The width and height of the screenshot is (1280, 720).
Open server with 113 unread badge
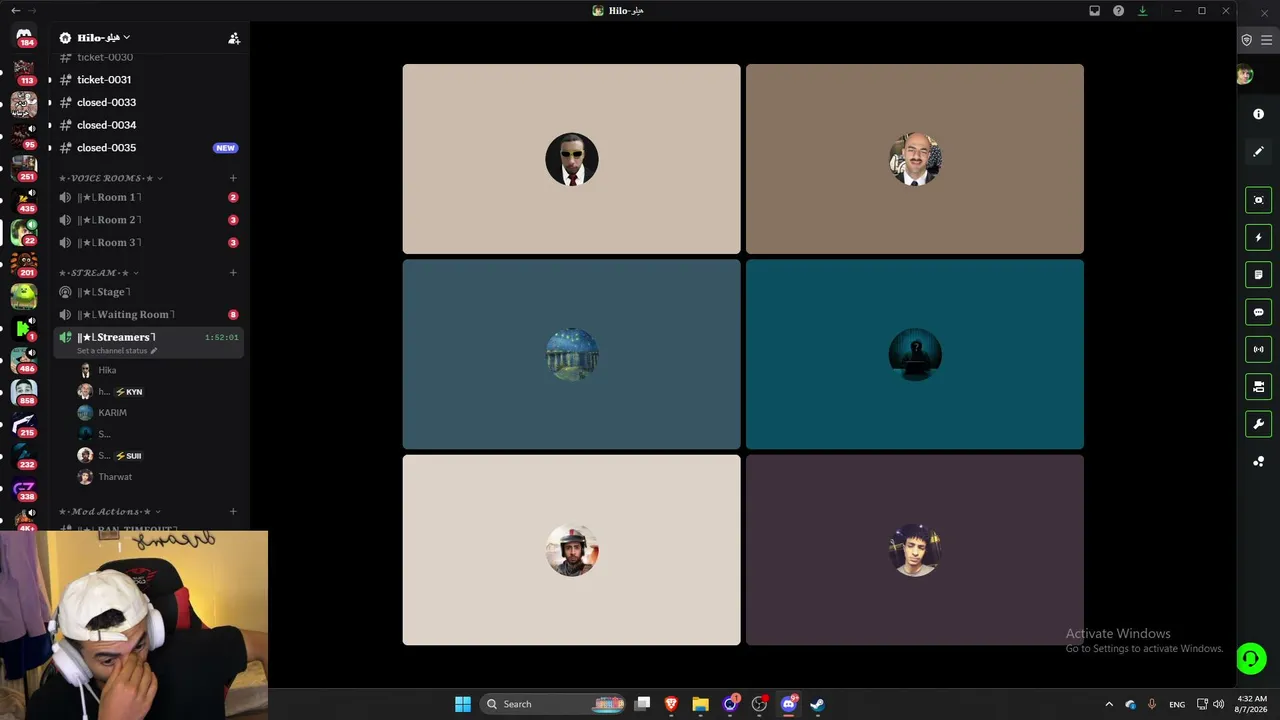24,72
